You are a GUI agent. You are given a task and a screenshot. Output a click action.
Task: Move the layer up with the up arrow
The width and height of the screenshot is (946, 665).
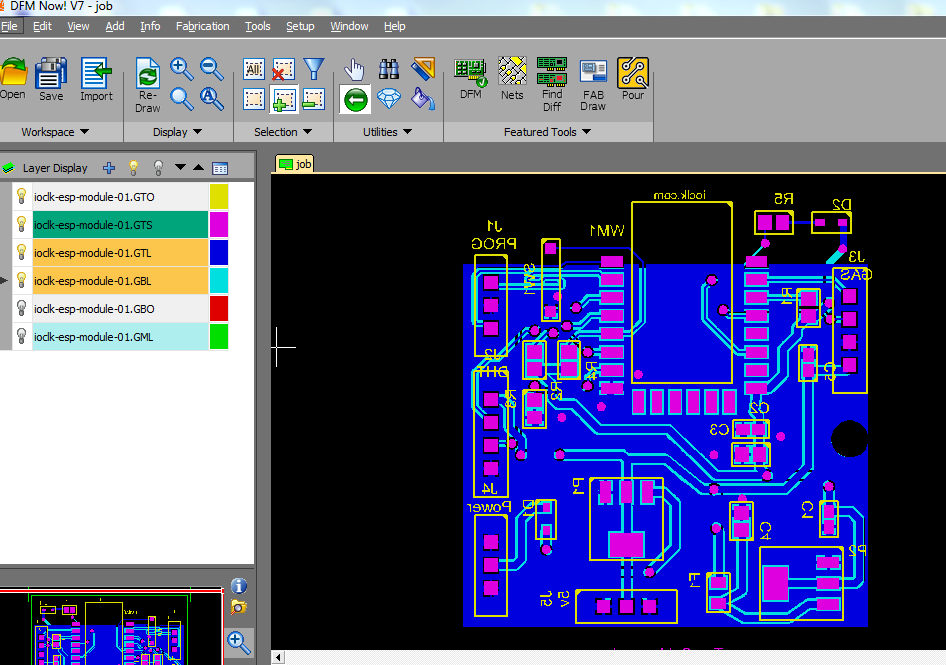198,167
